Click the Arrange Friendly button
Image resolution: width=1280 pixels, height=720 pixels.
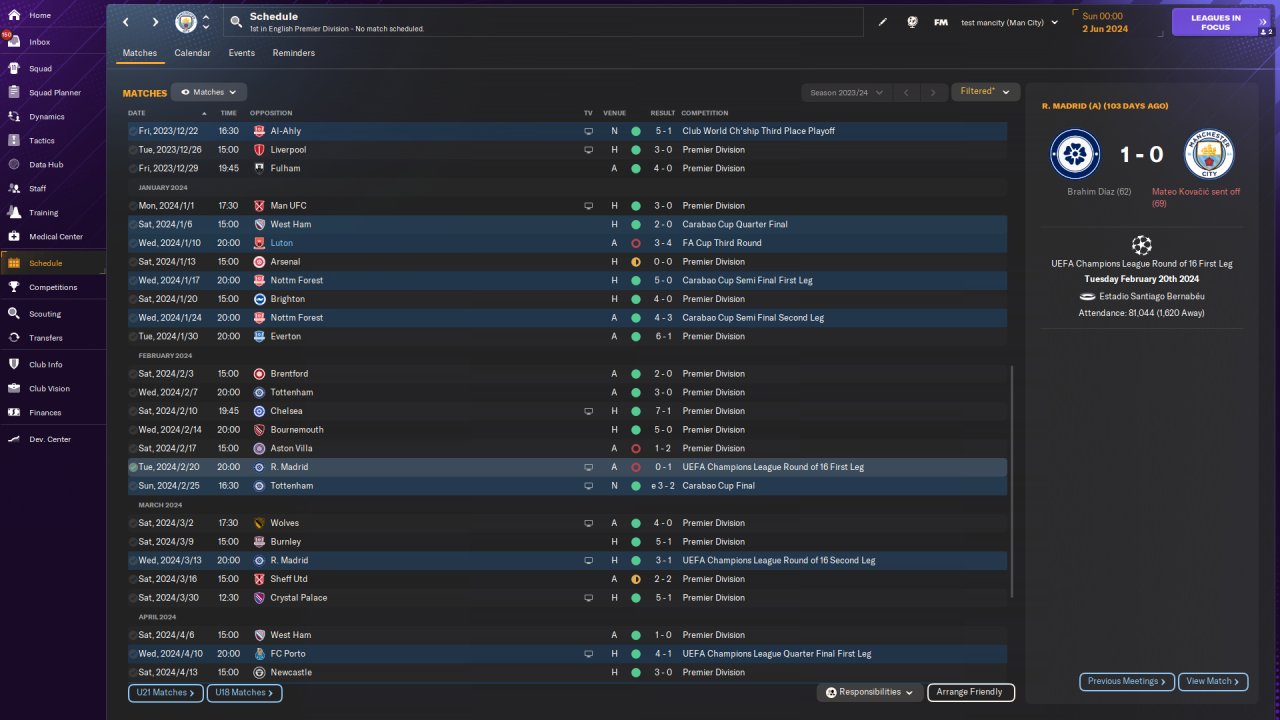(971, 692)
